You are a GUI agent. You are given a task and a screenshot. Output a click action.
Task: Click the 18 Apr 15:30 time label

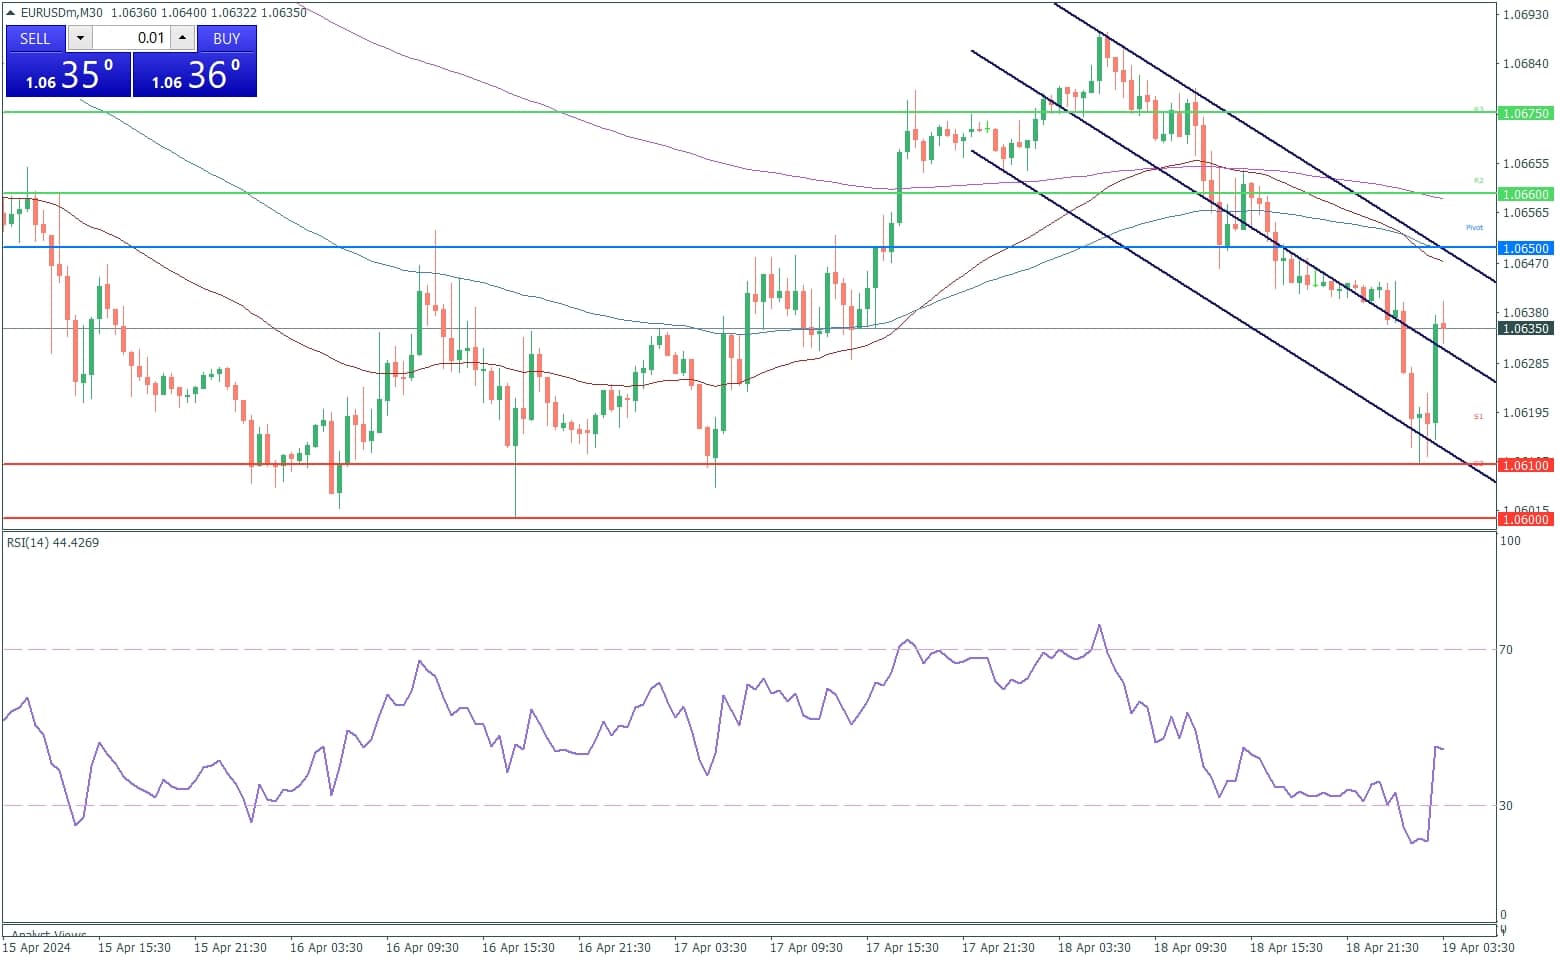tap(1286, 948)
